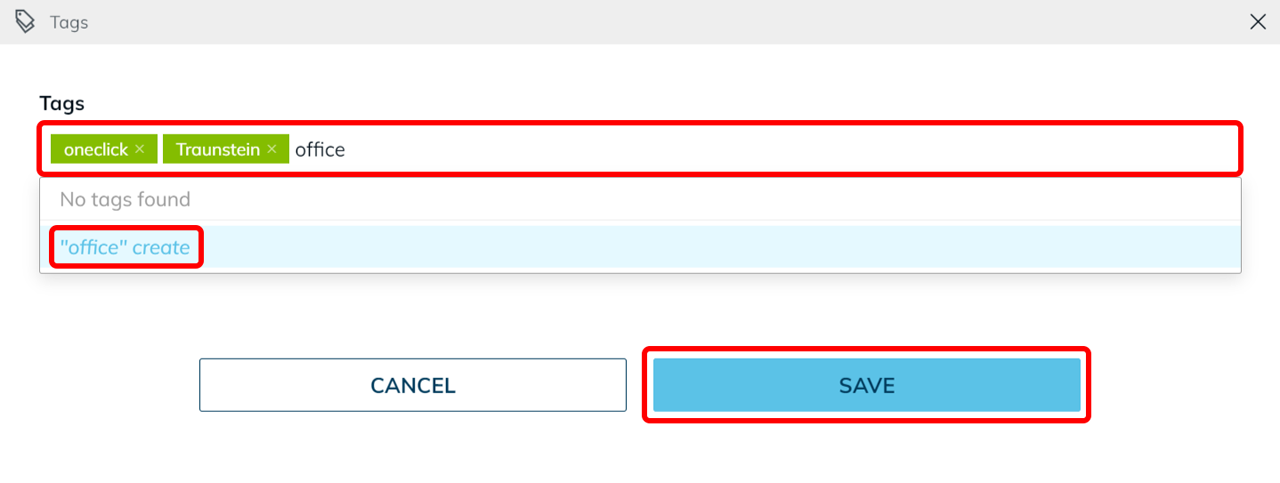Click the Tags title text in header

click(69, 22)
